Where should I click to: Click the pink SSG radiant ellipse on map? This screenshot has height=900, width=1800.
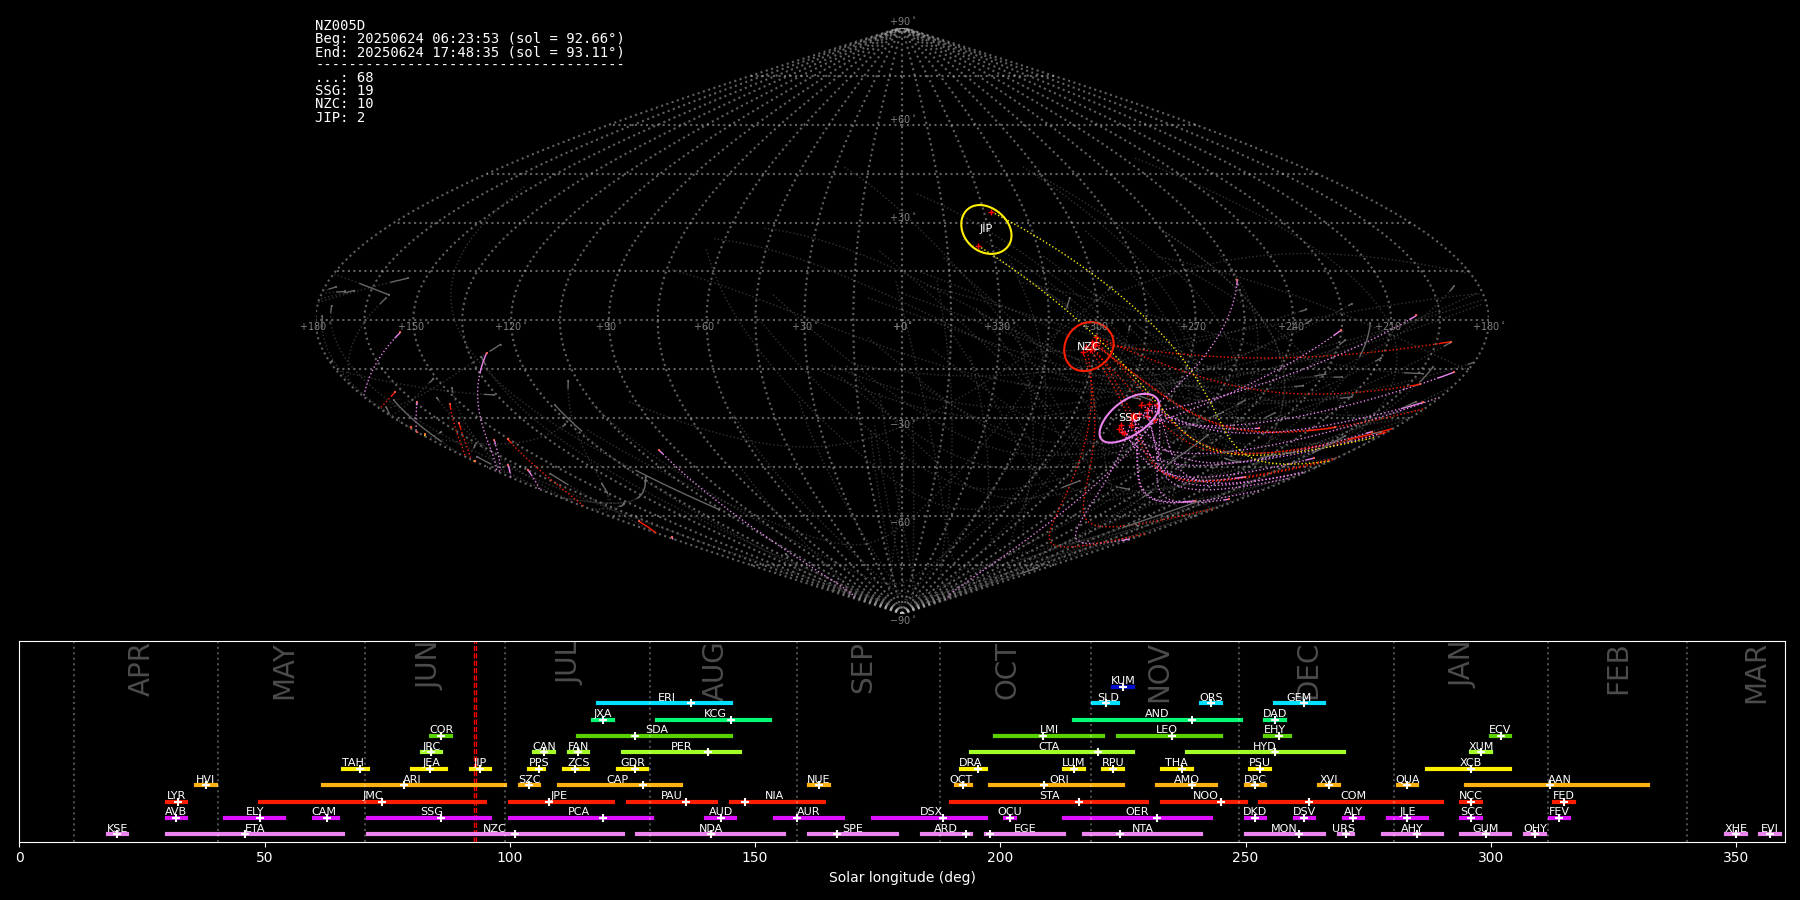pyautogui.click(x=1130, y=418)
